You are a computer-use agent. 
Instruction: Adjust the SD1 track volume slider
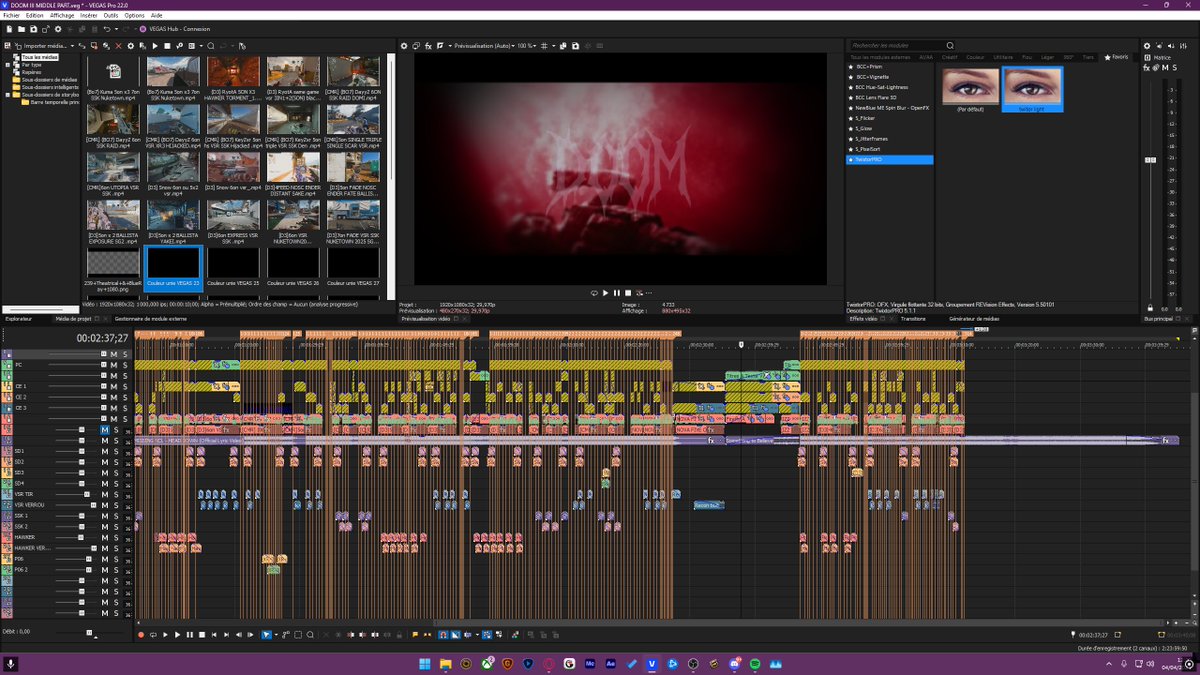tap(82, 451)
